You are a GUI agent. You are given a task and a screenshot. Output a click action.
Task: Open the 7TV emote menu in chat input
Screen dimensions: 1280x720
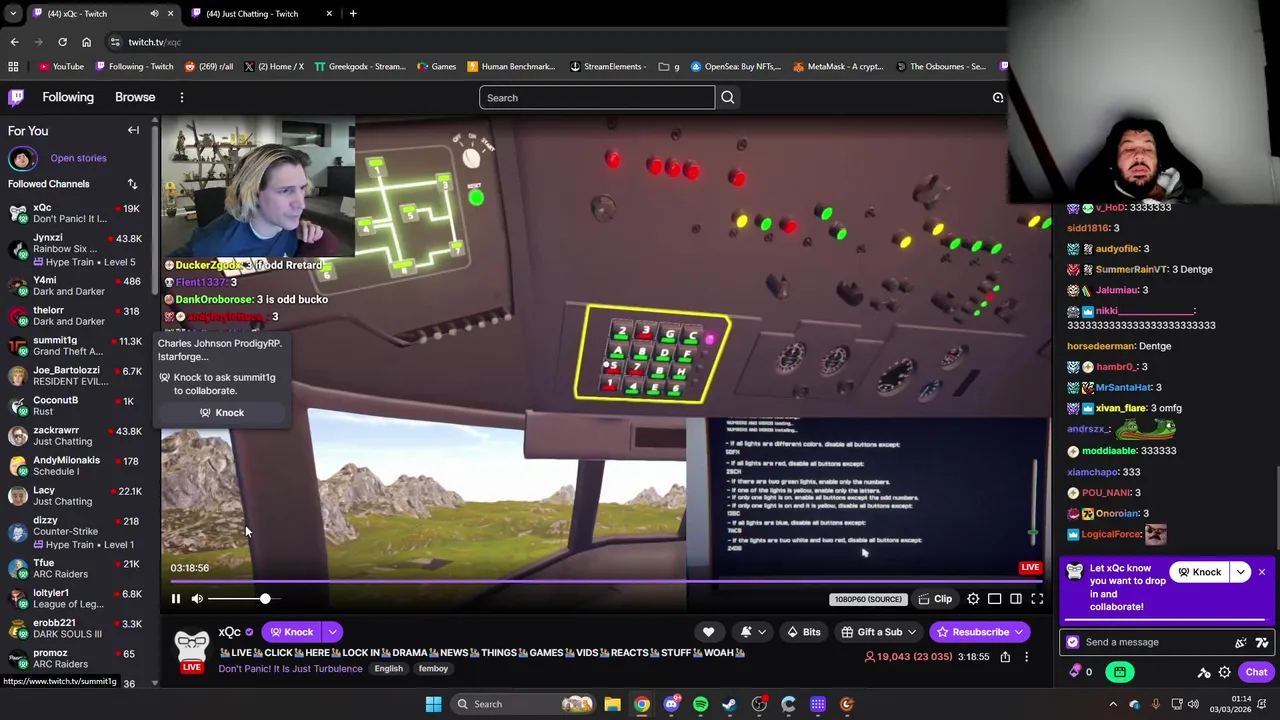1262,643
